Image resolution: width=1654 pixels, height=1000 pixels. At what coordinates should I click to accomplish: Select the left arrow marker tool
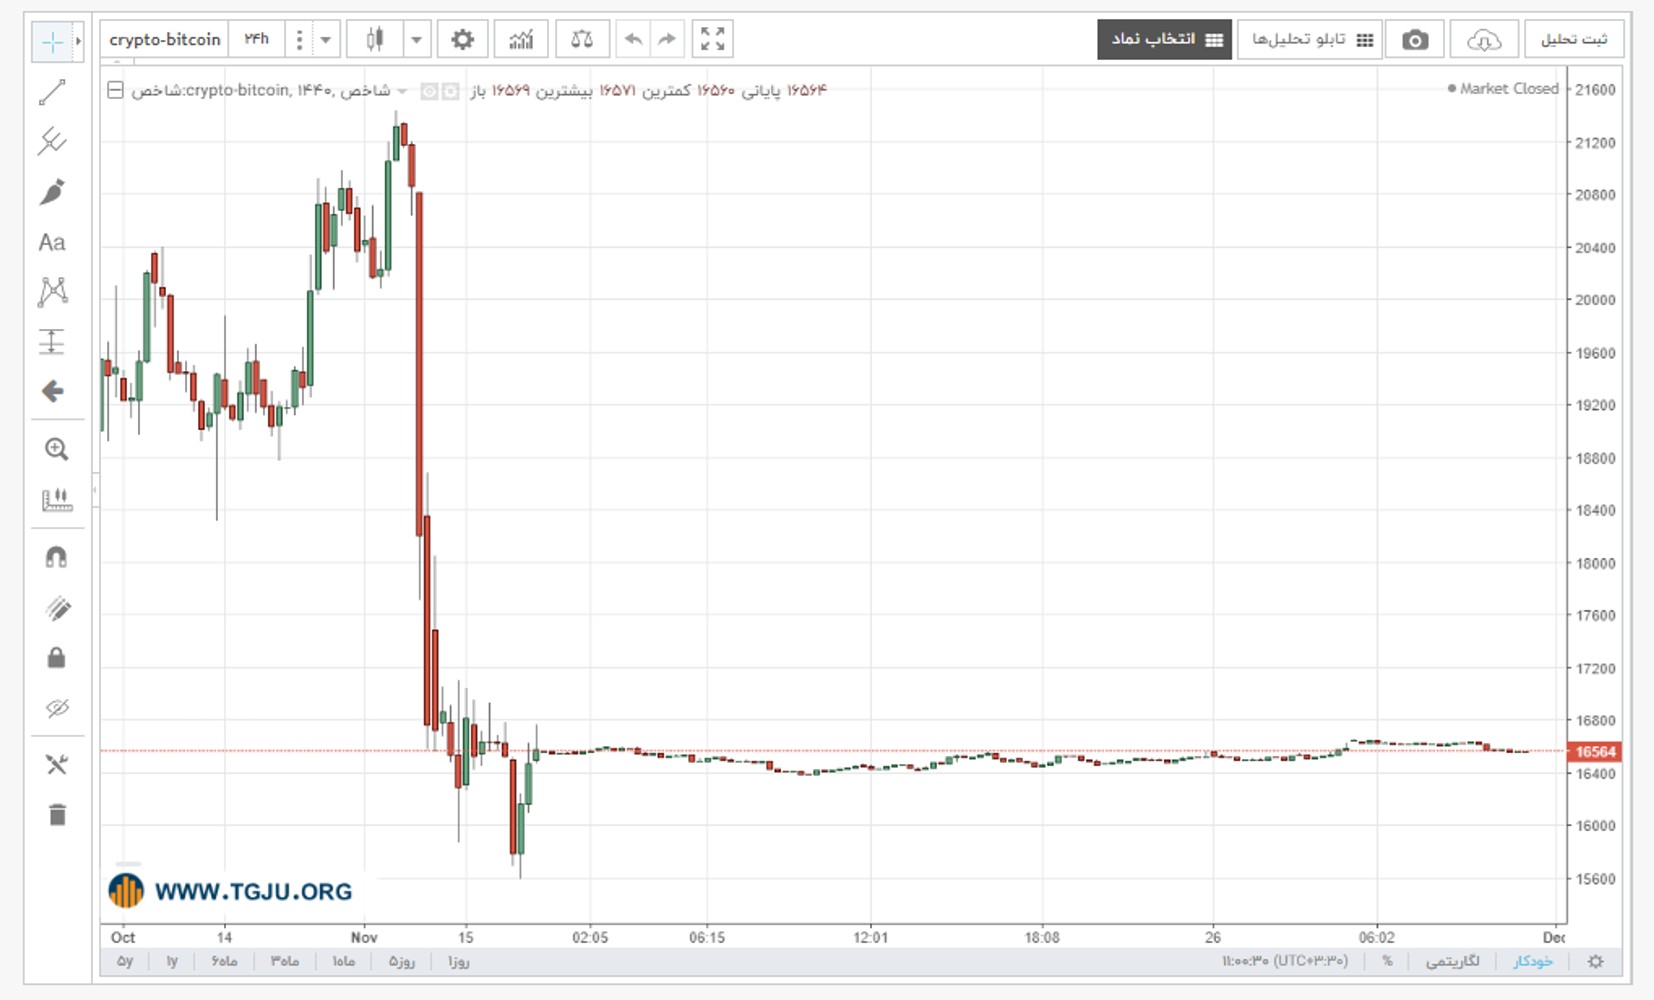52,391
